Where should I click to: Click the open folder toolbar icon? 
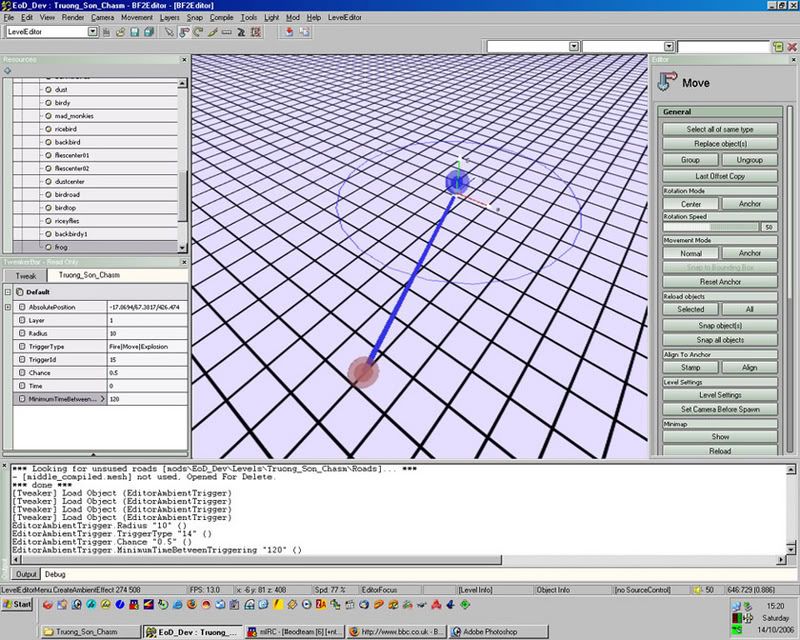tap(120, 32)
